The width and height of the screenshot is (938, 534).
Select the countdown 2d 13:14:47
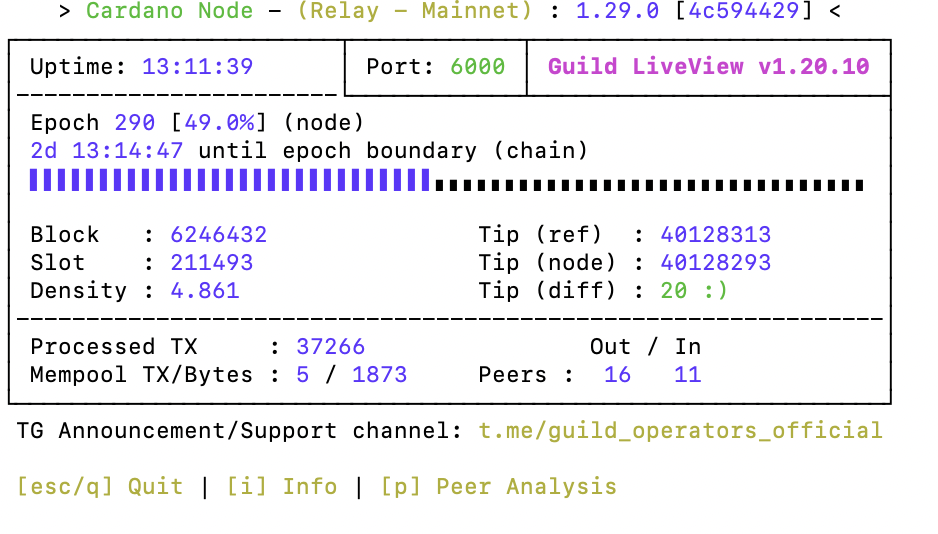click(106, 151)
